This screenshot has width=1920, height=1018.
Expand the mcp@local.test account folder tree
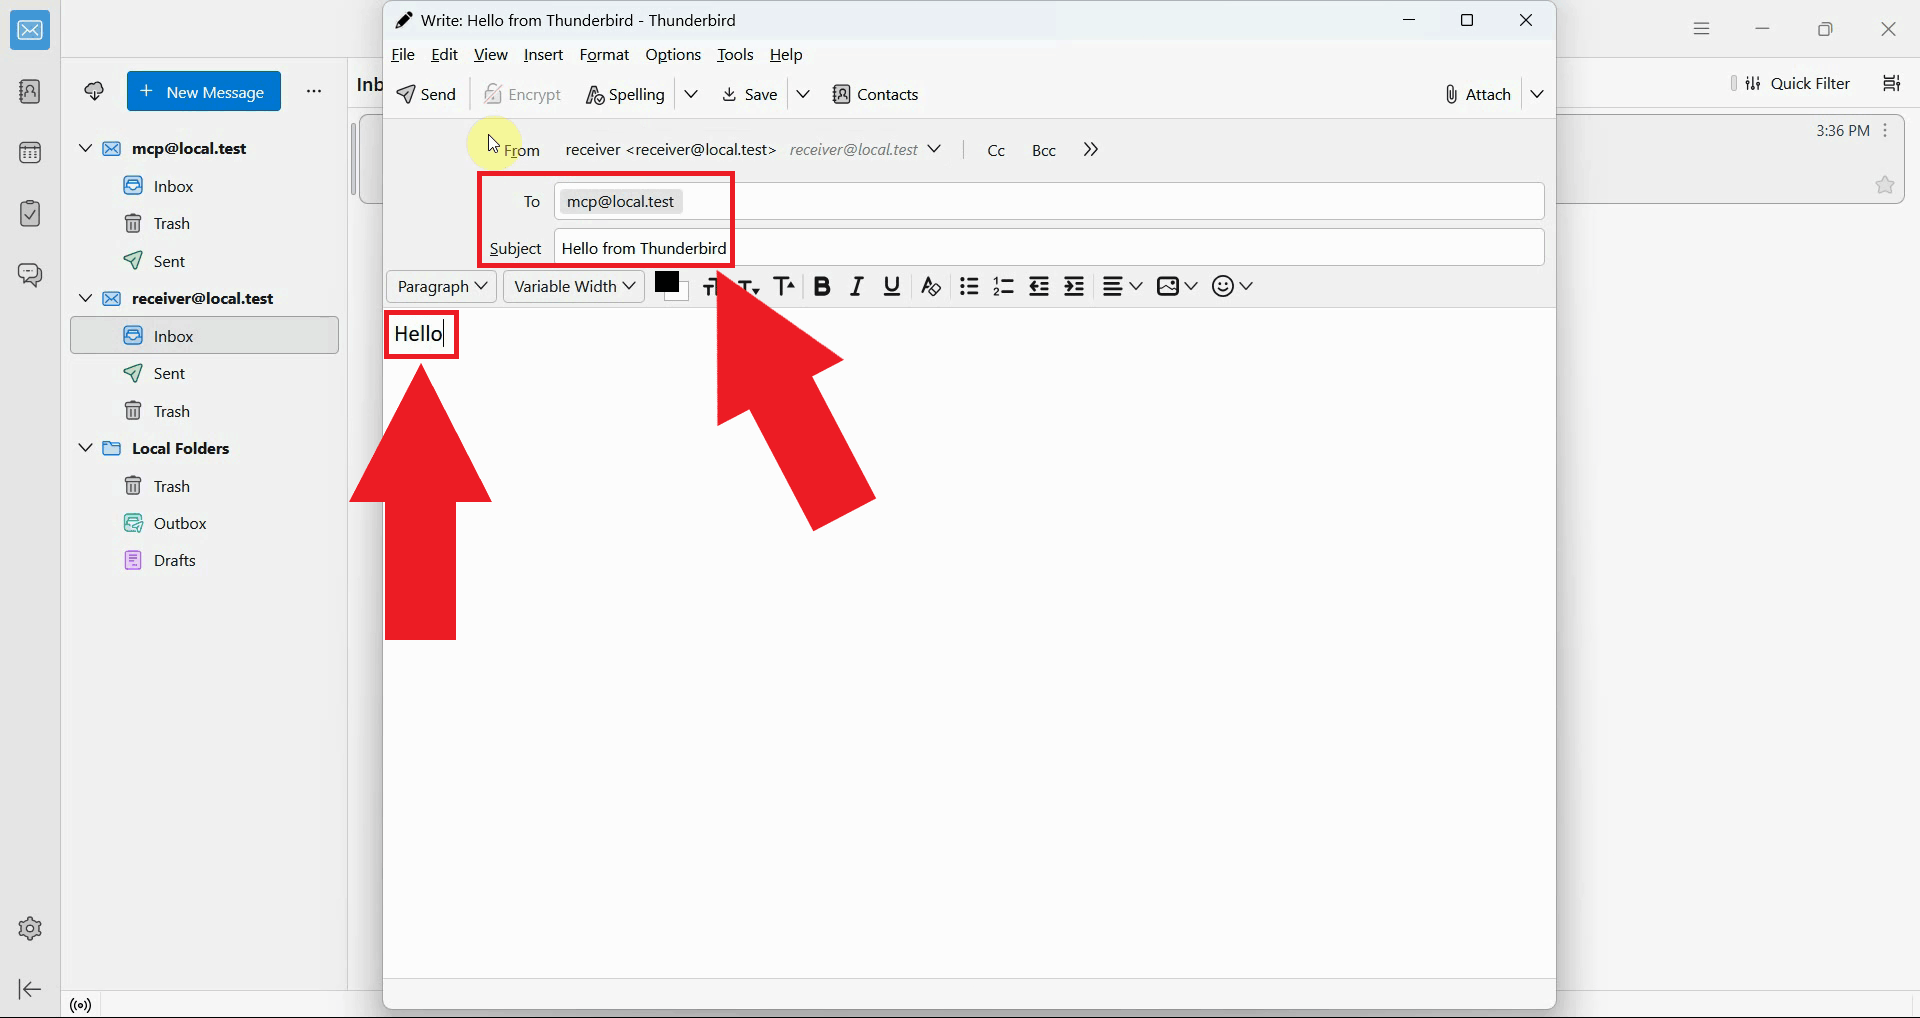[x=84, y=148]
